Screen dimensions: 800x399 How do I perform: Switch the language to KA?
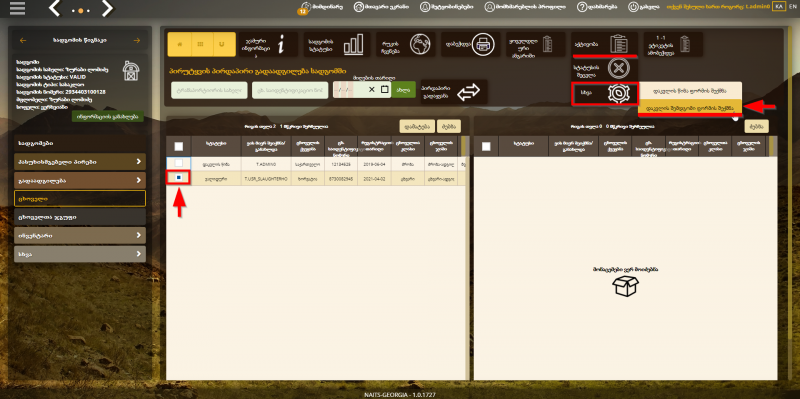coord(779,7)
